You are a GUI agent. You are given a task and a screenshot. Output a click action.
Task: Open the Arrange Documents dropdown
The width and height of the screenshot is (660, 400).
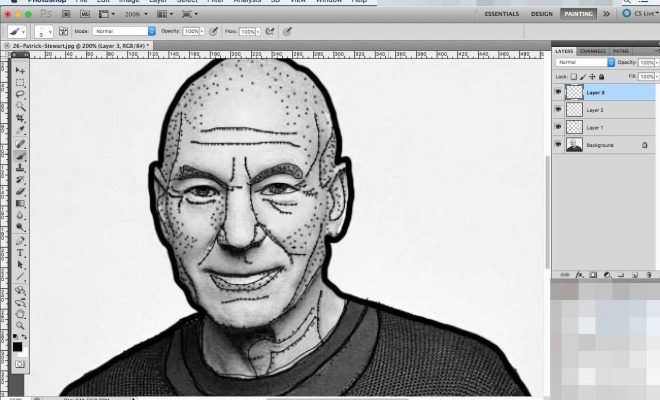point(165,14)
